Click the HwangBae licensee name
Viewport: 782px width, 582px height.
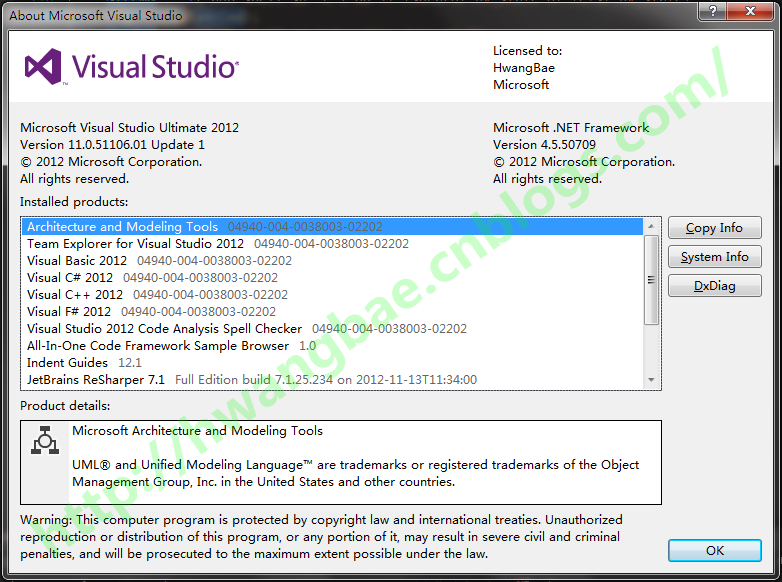click(x=524, y=68)
